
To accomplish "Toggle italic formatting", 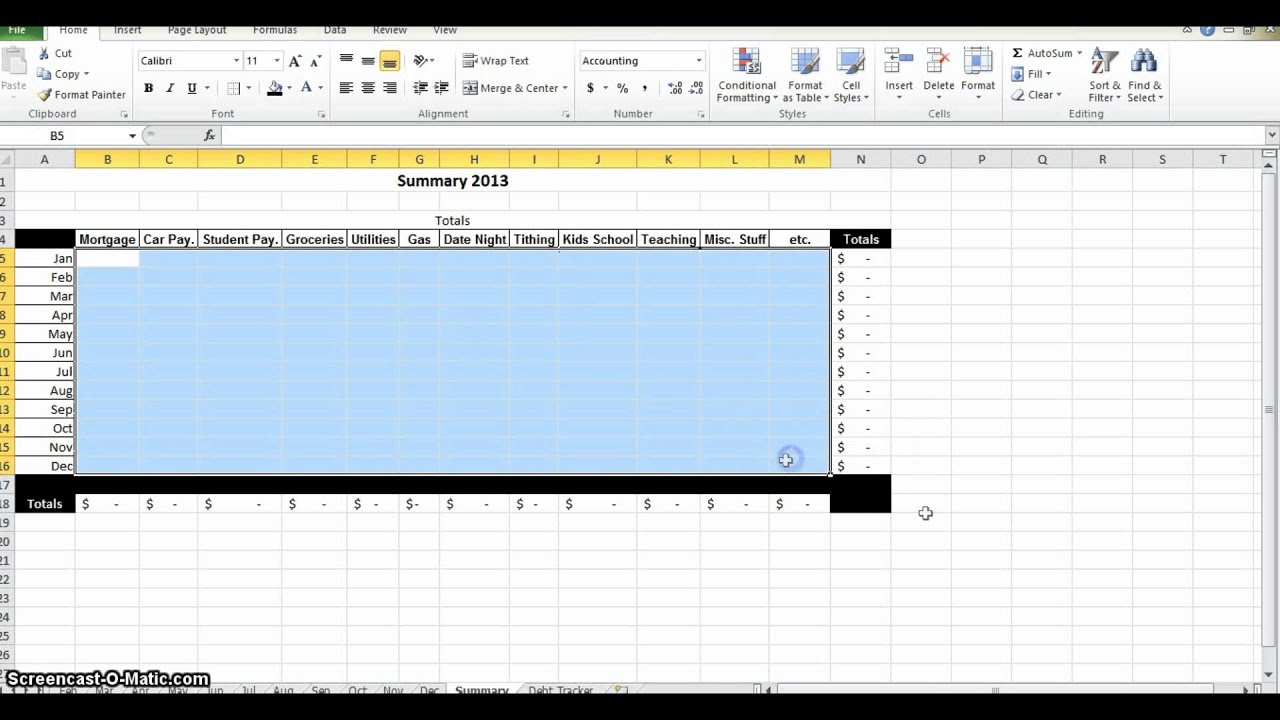I will pyautogui.click(x=170, y=88).
